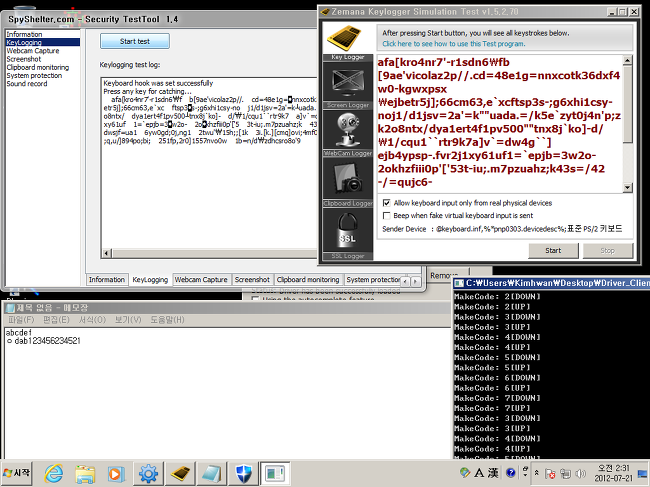Click the Hanja conversion tray icon

493,472
